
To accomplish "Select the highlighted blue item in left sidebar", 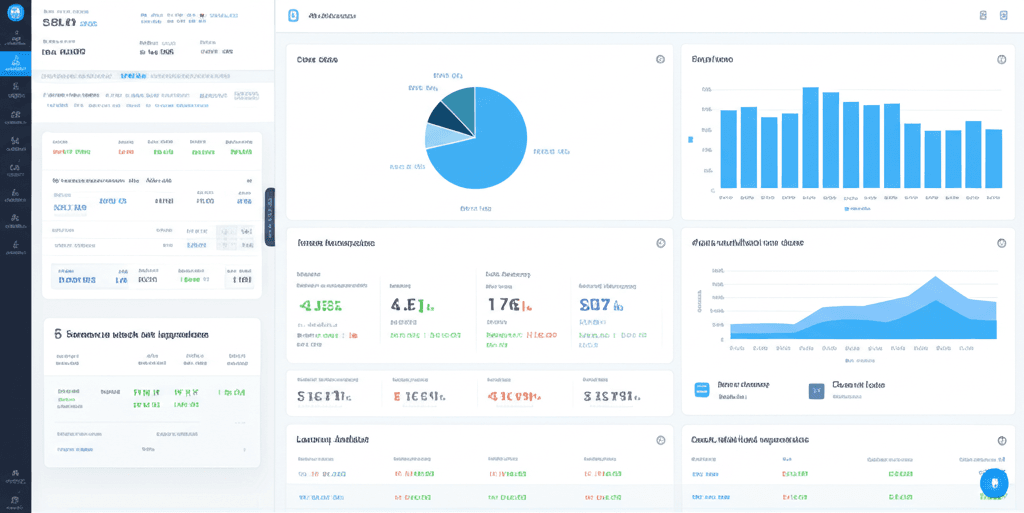I will click(15, 63).
